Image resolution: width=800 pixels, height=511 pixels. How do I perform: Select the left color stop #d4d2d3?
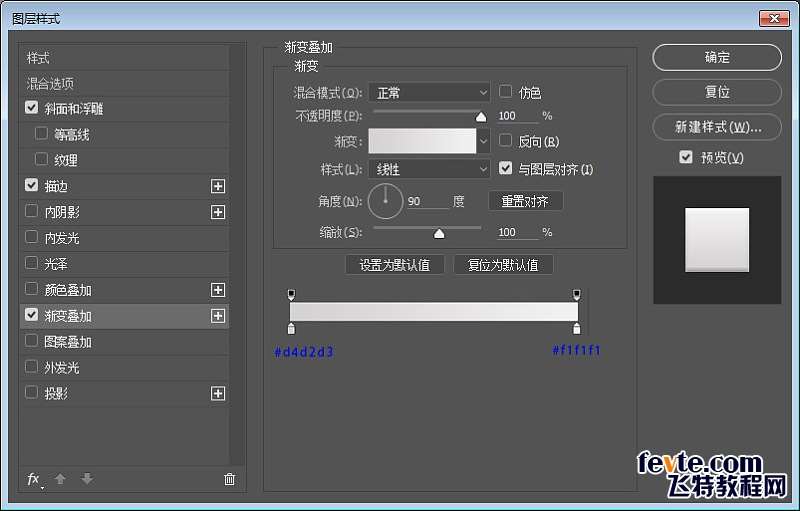click(291, 328)
